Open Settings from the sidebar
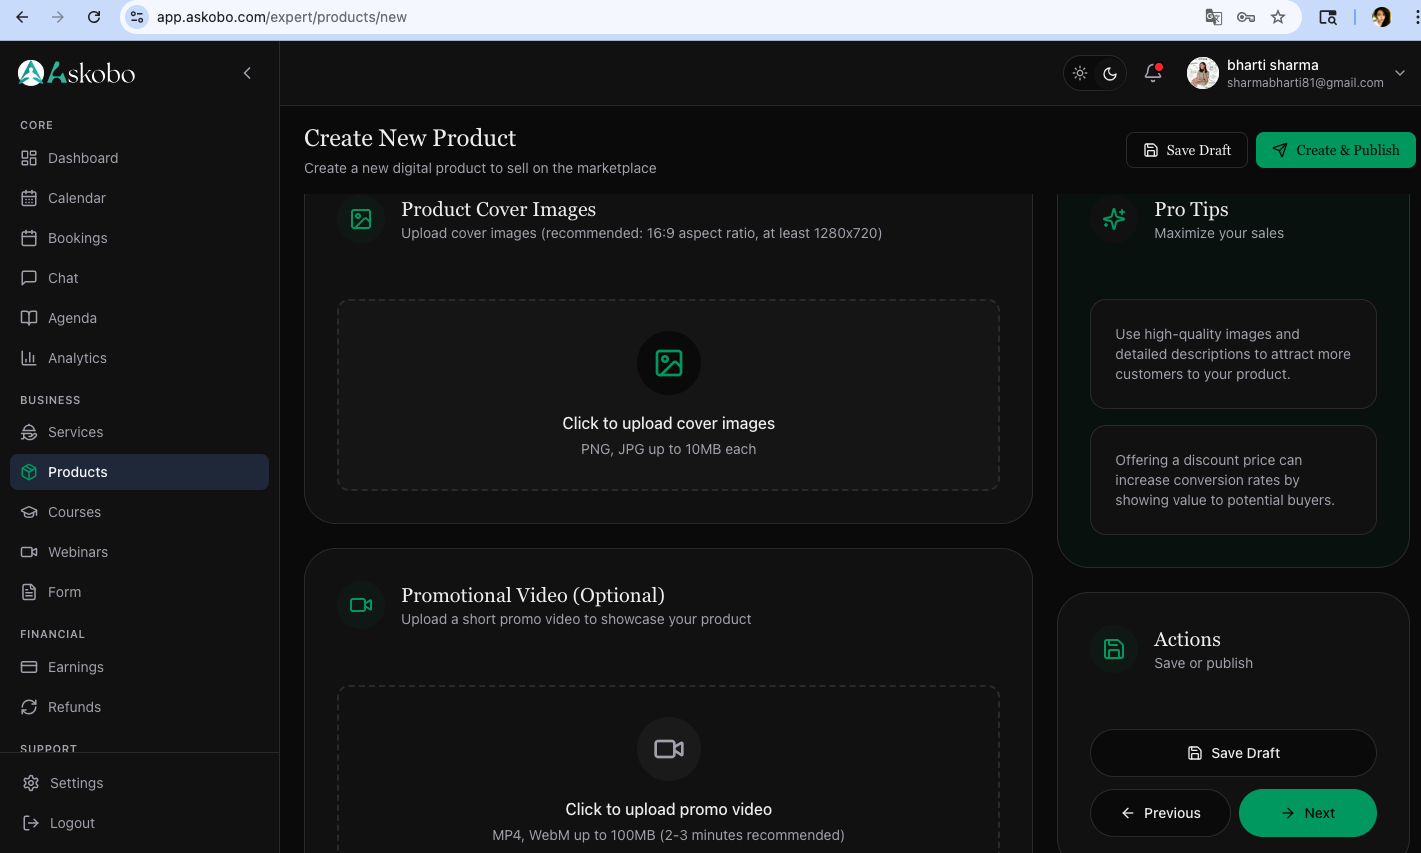 [76, 783]
